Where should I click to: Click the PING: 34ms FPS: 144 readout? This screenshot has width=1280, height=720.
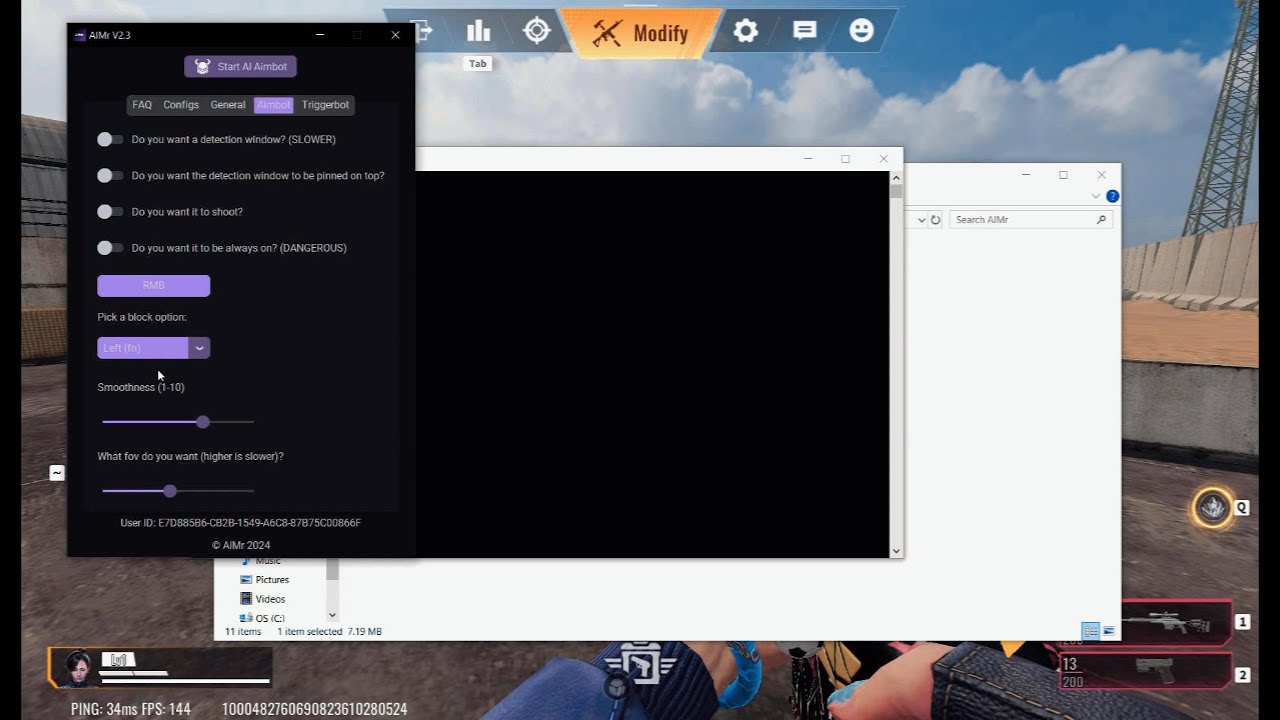[x=131, y=709]
